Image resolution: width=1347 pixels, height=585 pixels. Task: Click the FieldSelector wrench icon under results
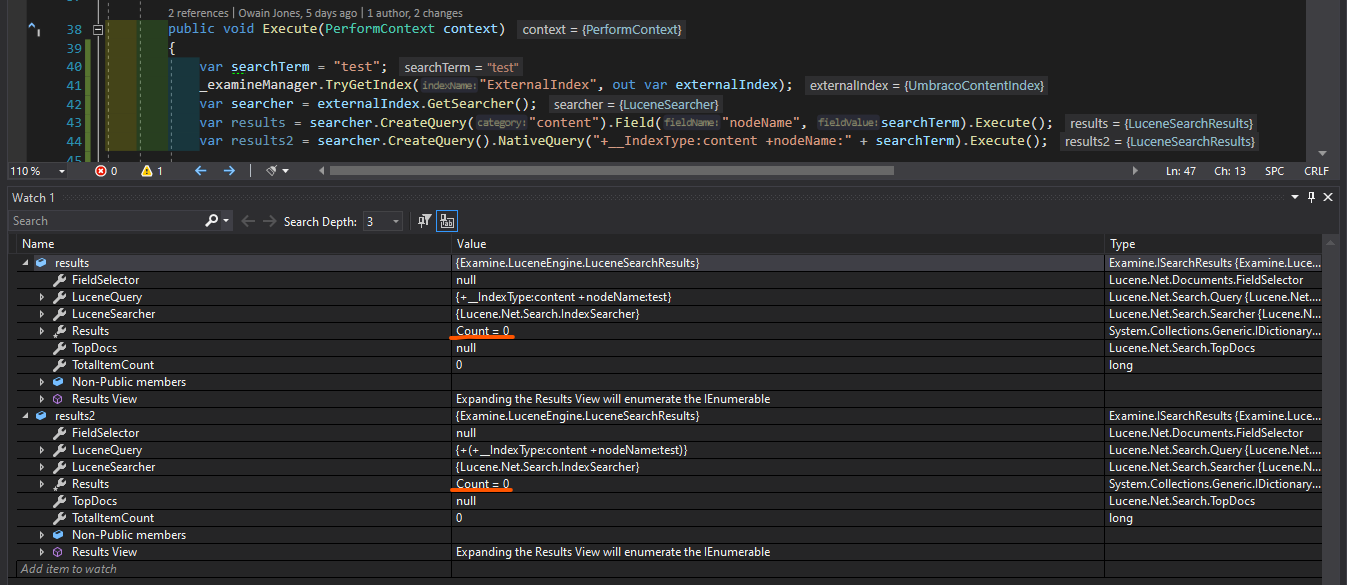(x=58, y=280)
